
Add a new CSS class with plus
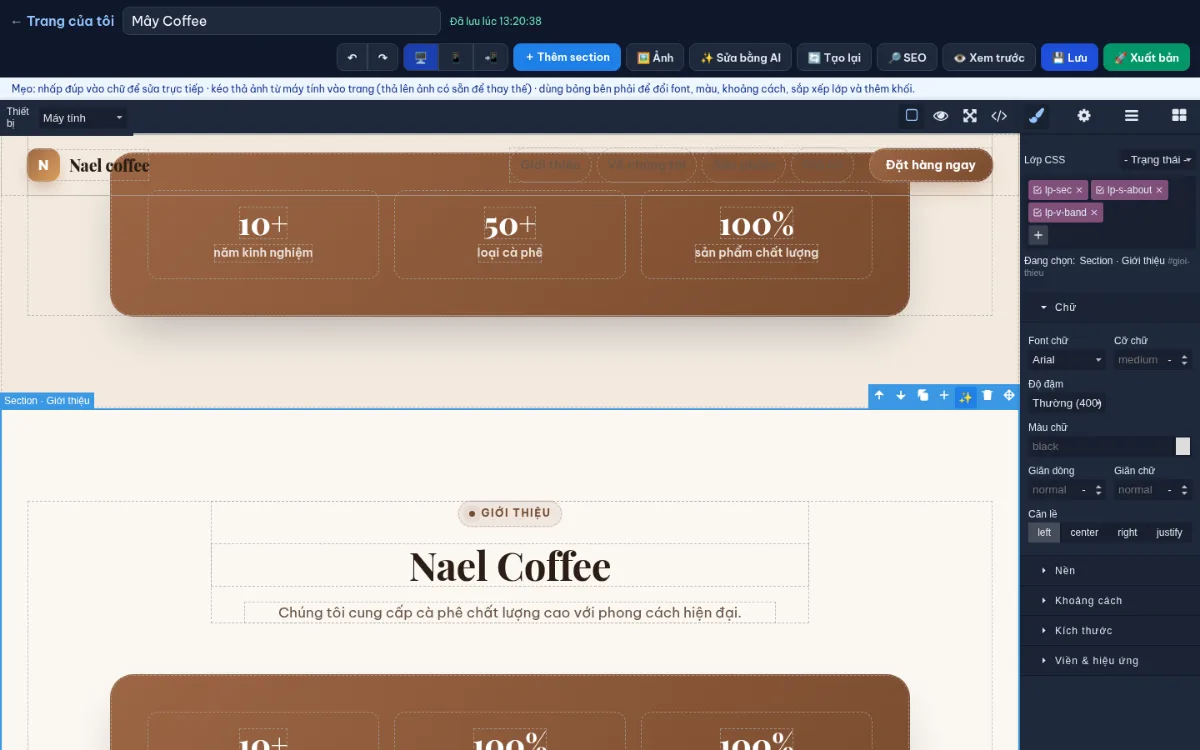pos(1038,235)
